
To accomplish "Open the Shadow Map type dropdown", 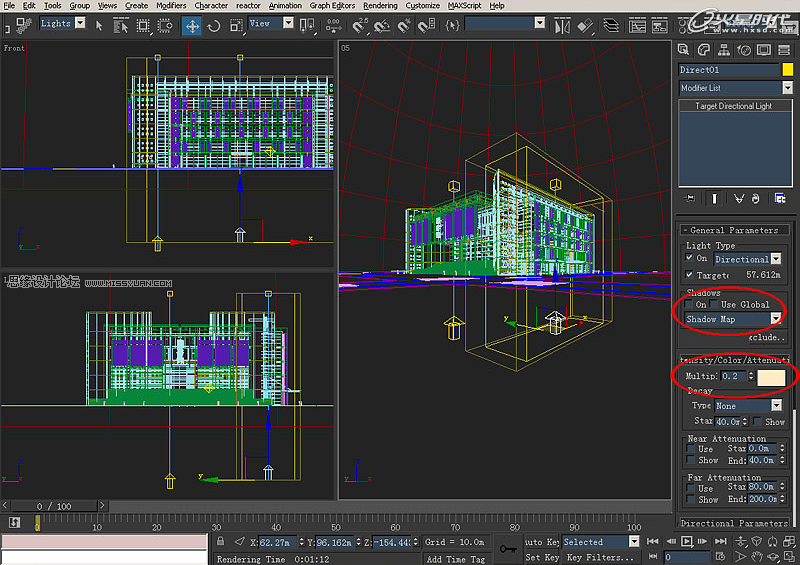I will pyautogui.click(x=775, y=319).
